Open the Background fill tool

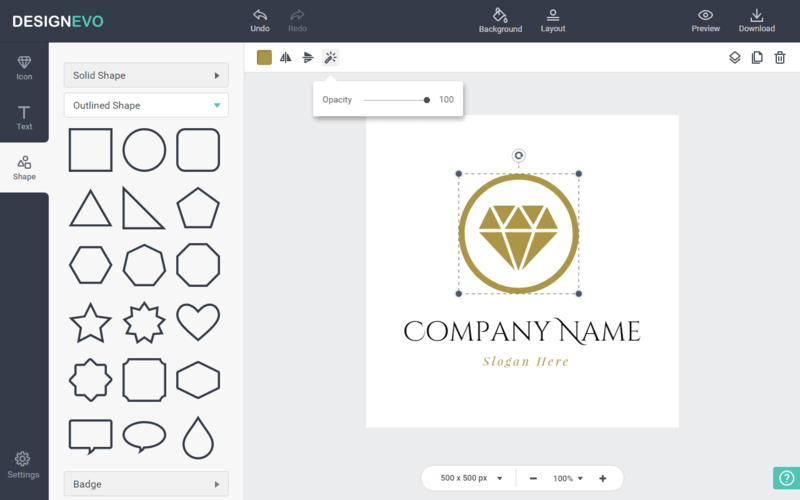(500, 15)
